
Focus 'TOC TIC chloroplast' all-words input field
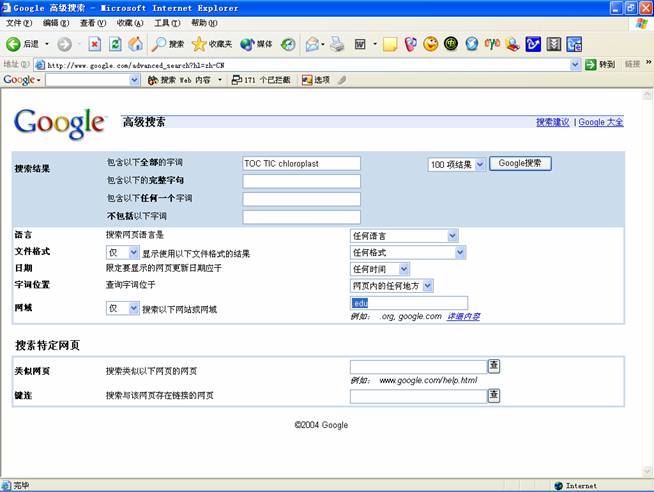[x=301, y=163]
